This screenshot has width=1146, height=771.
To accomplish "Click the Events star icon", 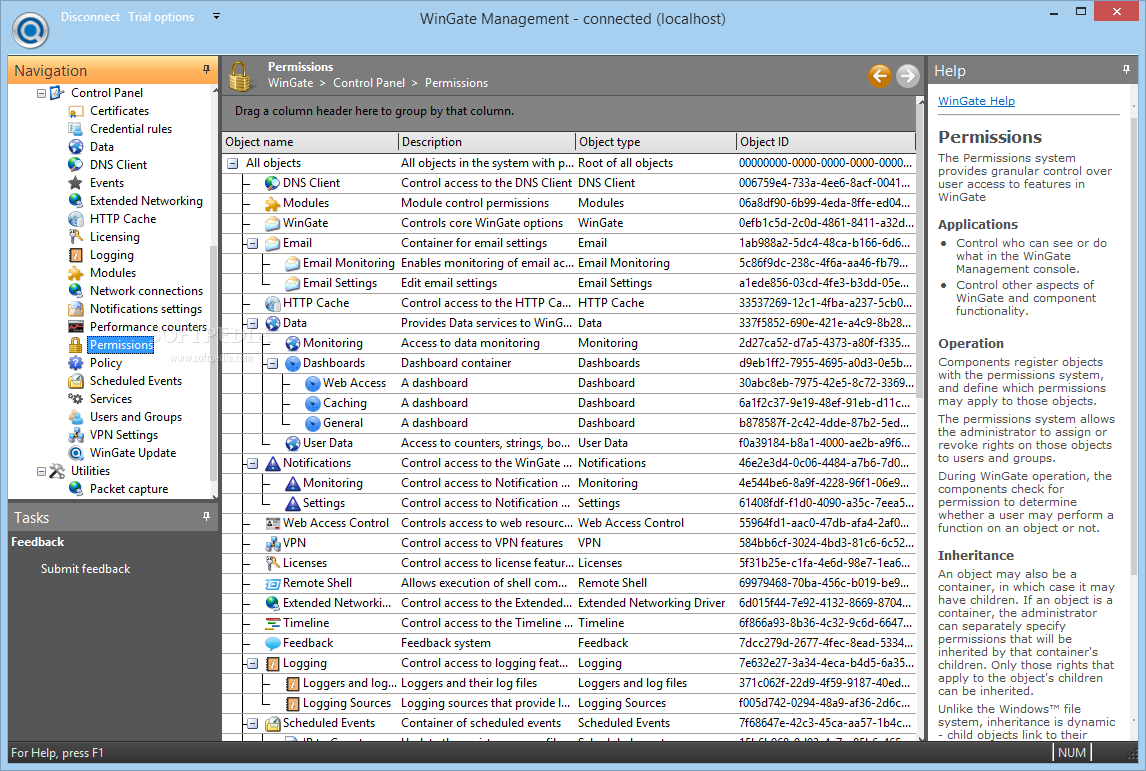I will [75, 183].
